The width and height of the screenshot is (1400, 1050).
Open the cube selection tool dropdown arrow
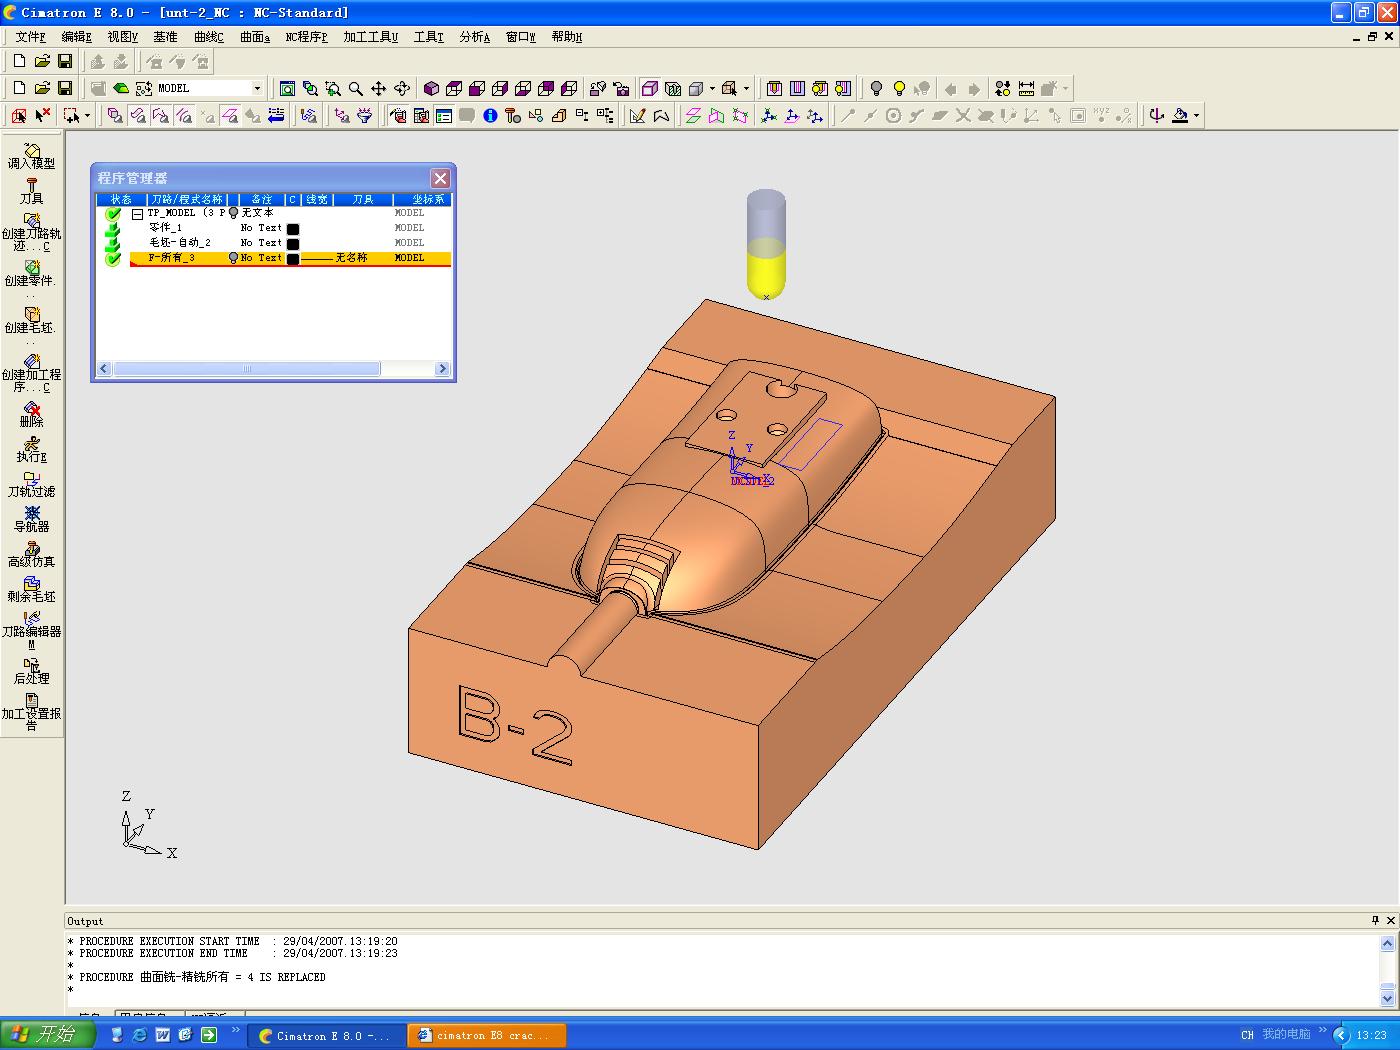746,88
